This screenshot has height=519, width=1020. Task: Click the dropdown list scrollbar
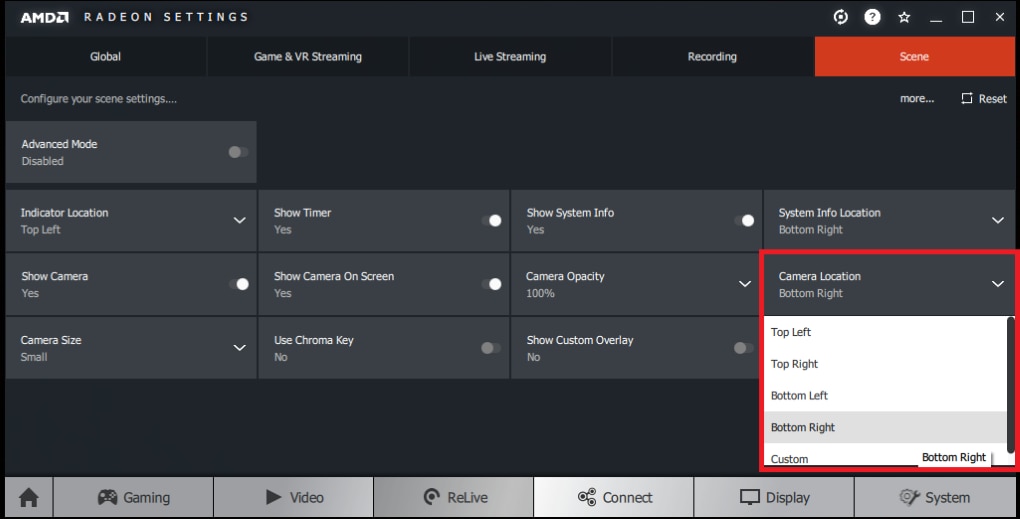tap(1010, 385)
